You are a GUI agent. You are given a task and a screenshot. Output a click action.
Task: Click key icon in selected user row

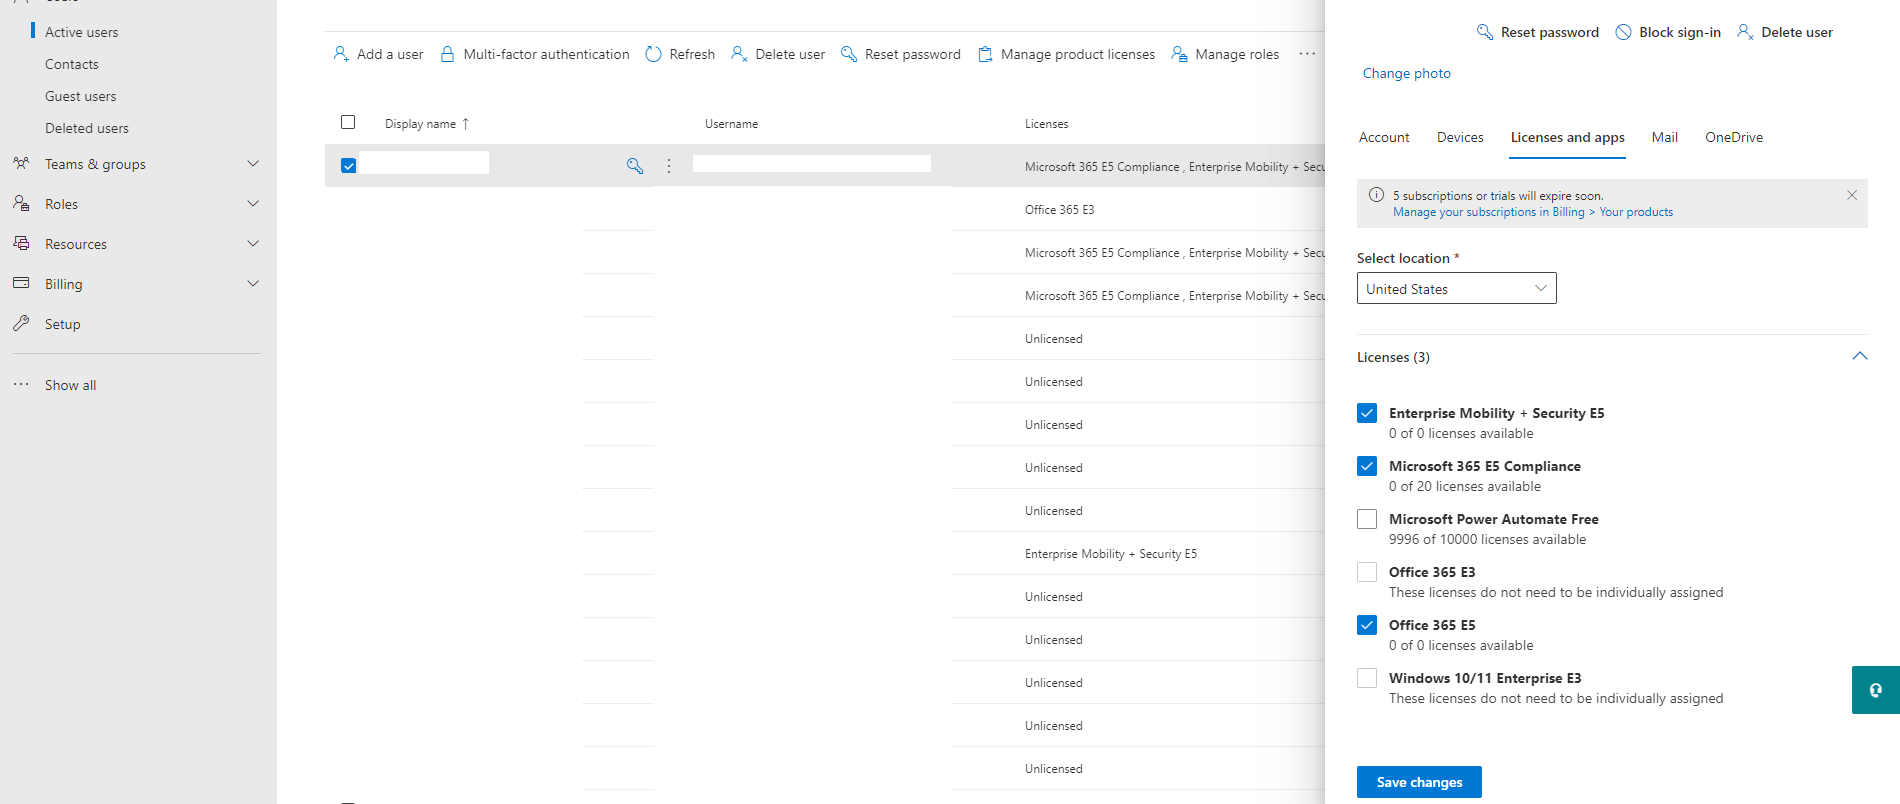tap(635, 166)
